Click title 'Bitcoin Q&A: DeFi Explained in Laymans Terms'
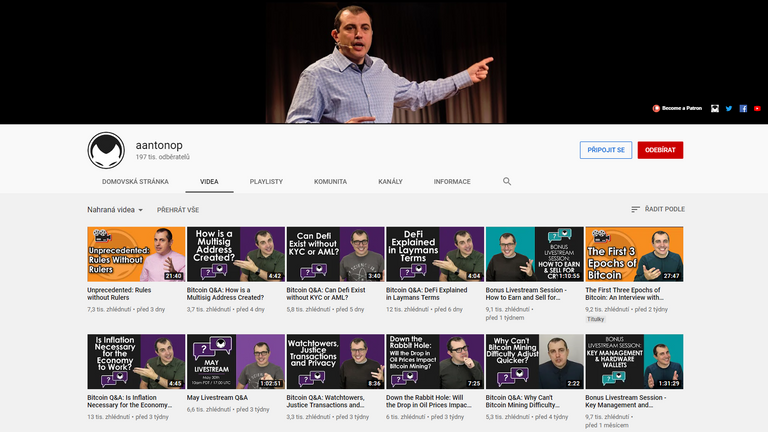768x432 pixels. (427, 293)
